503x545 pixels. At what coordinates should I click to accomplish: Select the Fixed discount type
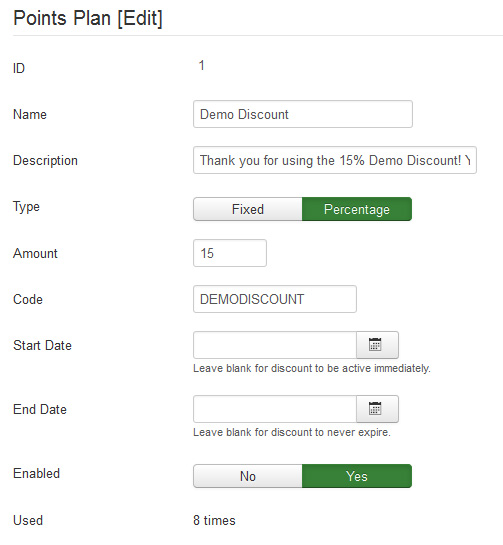(x=248, y=209)
